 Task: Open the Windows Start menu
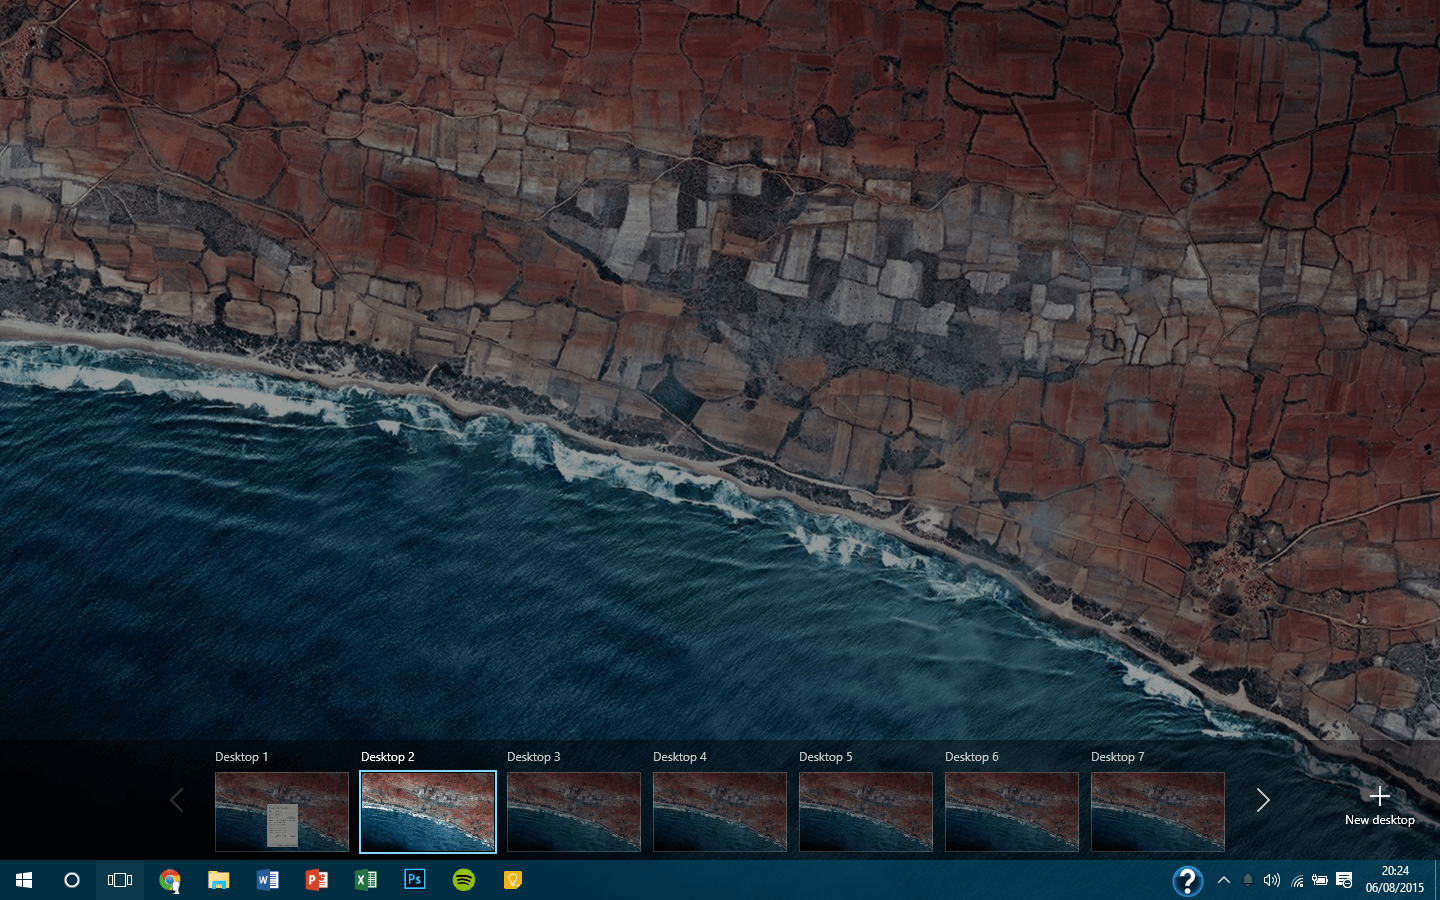24,880
